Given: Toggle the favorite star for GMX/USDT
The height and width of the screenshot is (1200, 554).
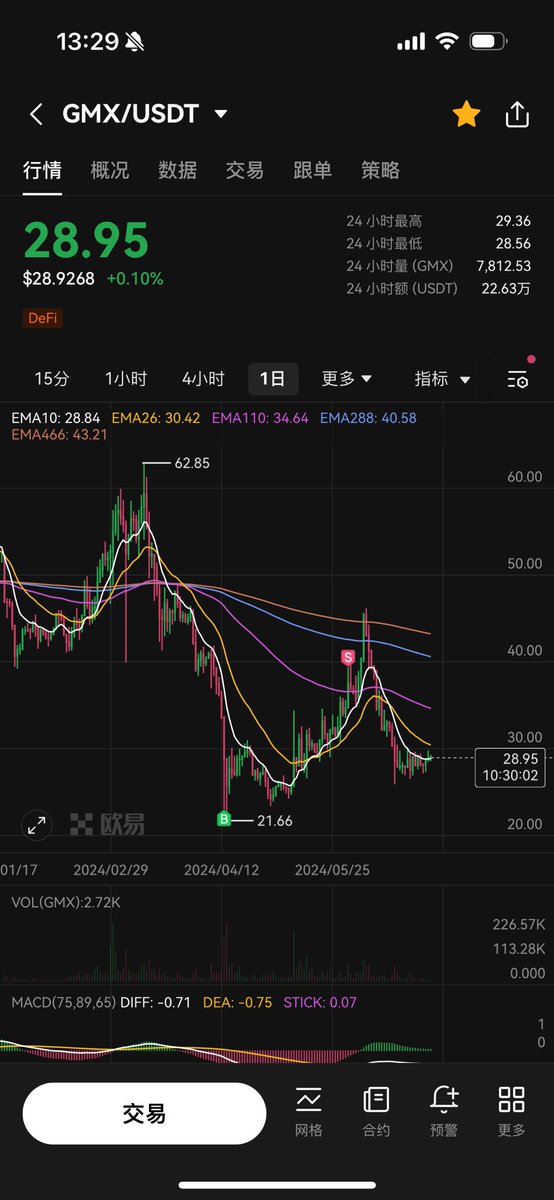Looking at the screenshot, I should (466, 114).
